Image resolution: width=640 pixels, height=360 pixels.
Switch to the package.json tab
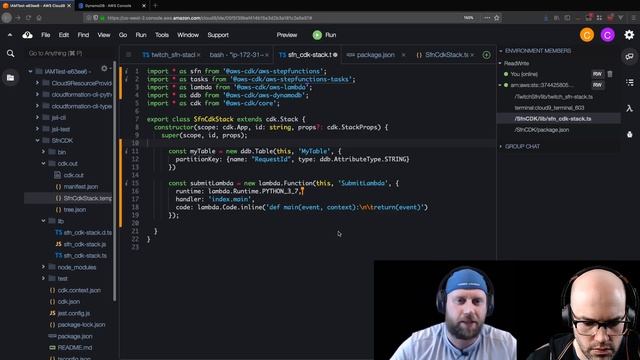coord(375,55)
